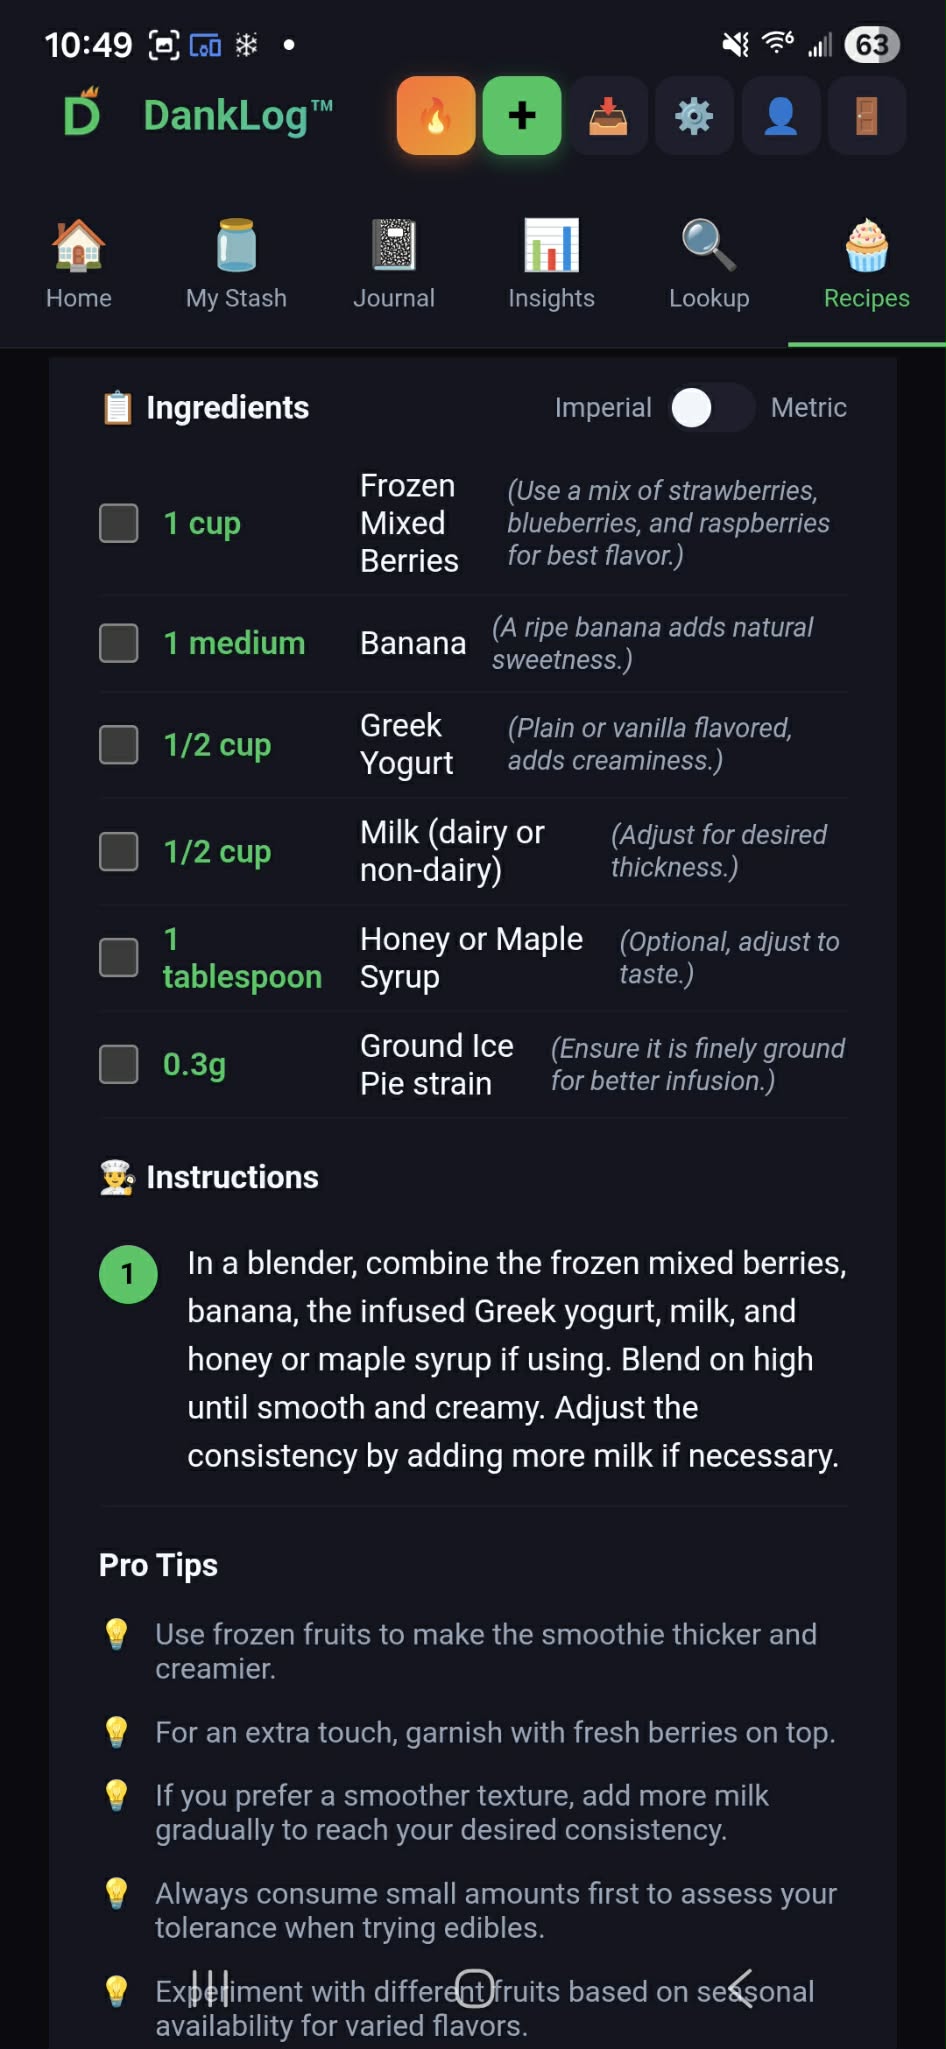Viewport: 946px width, 2049px height.
Task: Click the green plus to add an entry
Action: [x=521, y=116]
